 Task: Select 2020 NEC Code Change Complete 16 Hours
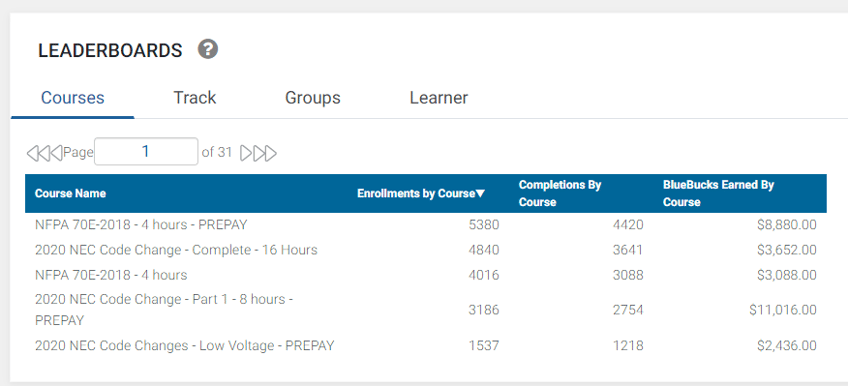pyautogui.click(x=426, y=250)
